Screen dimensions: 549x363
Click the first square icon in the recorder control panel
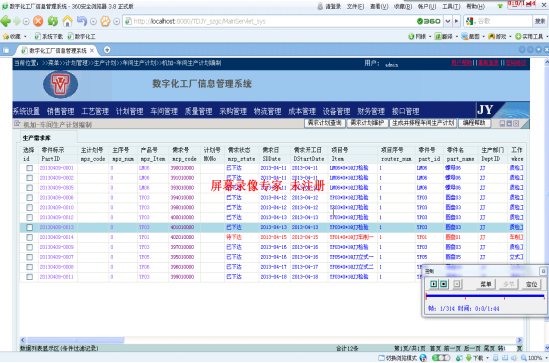pyautogui.click(x=433, y=284)
